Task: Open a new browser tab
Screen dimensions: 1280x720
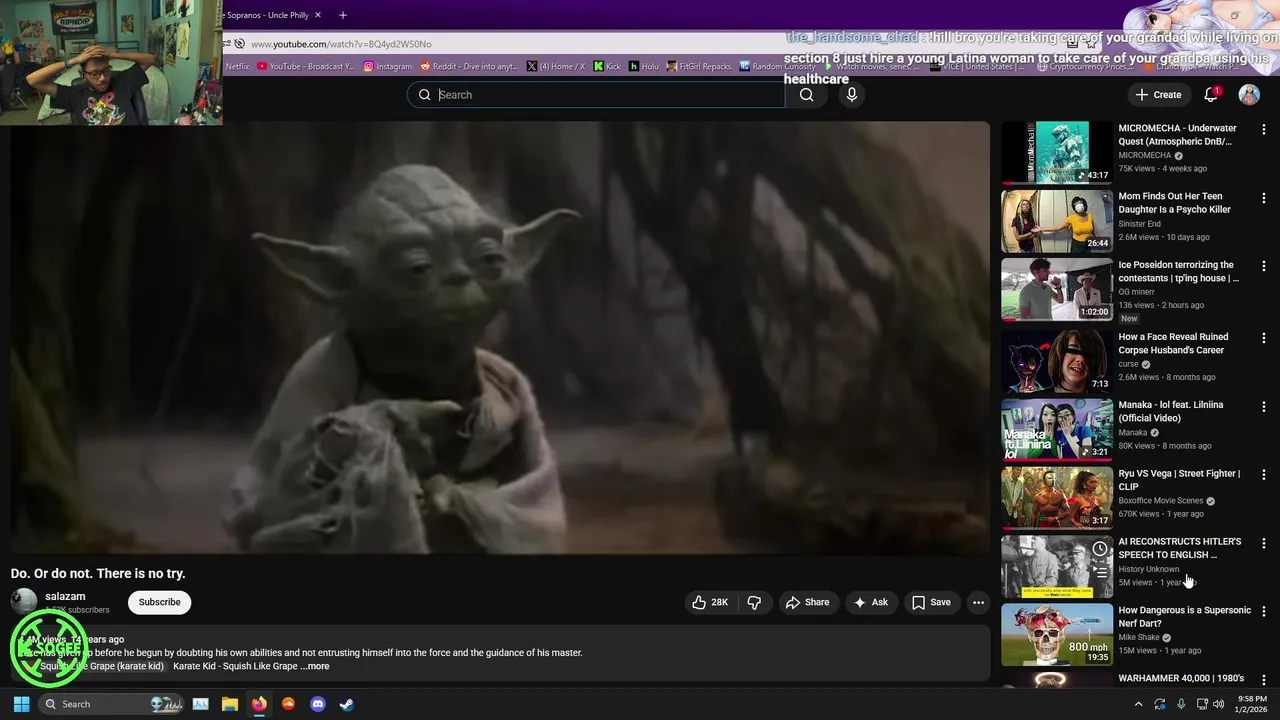Action: (x=343, y=15)
